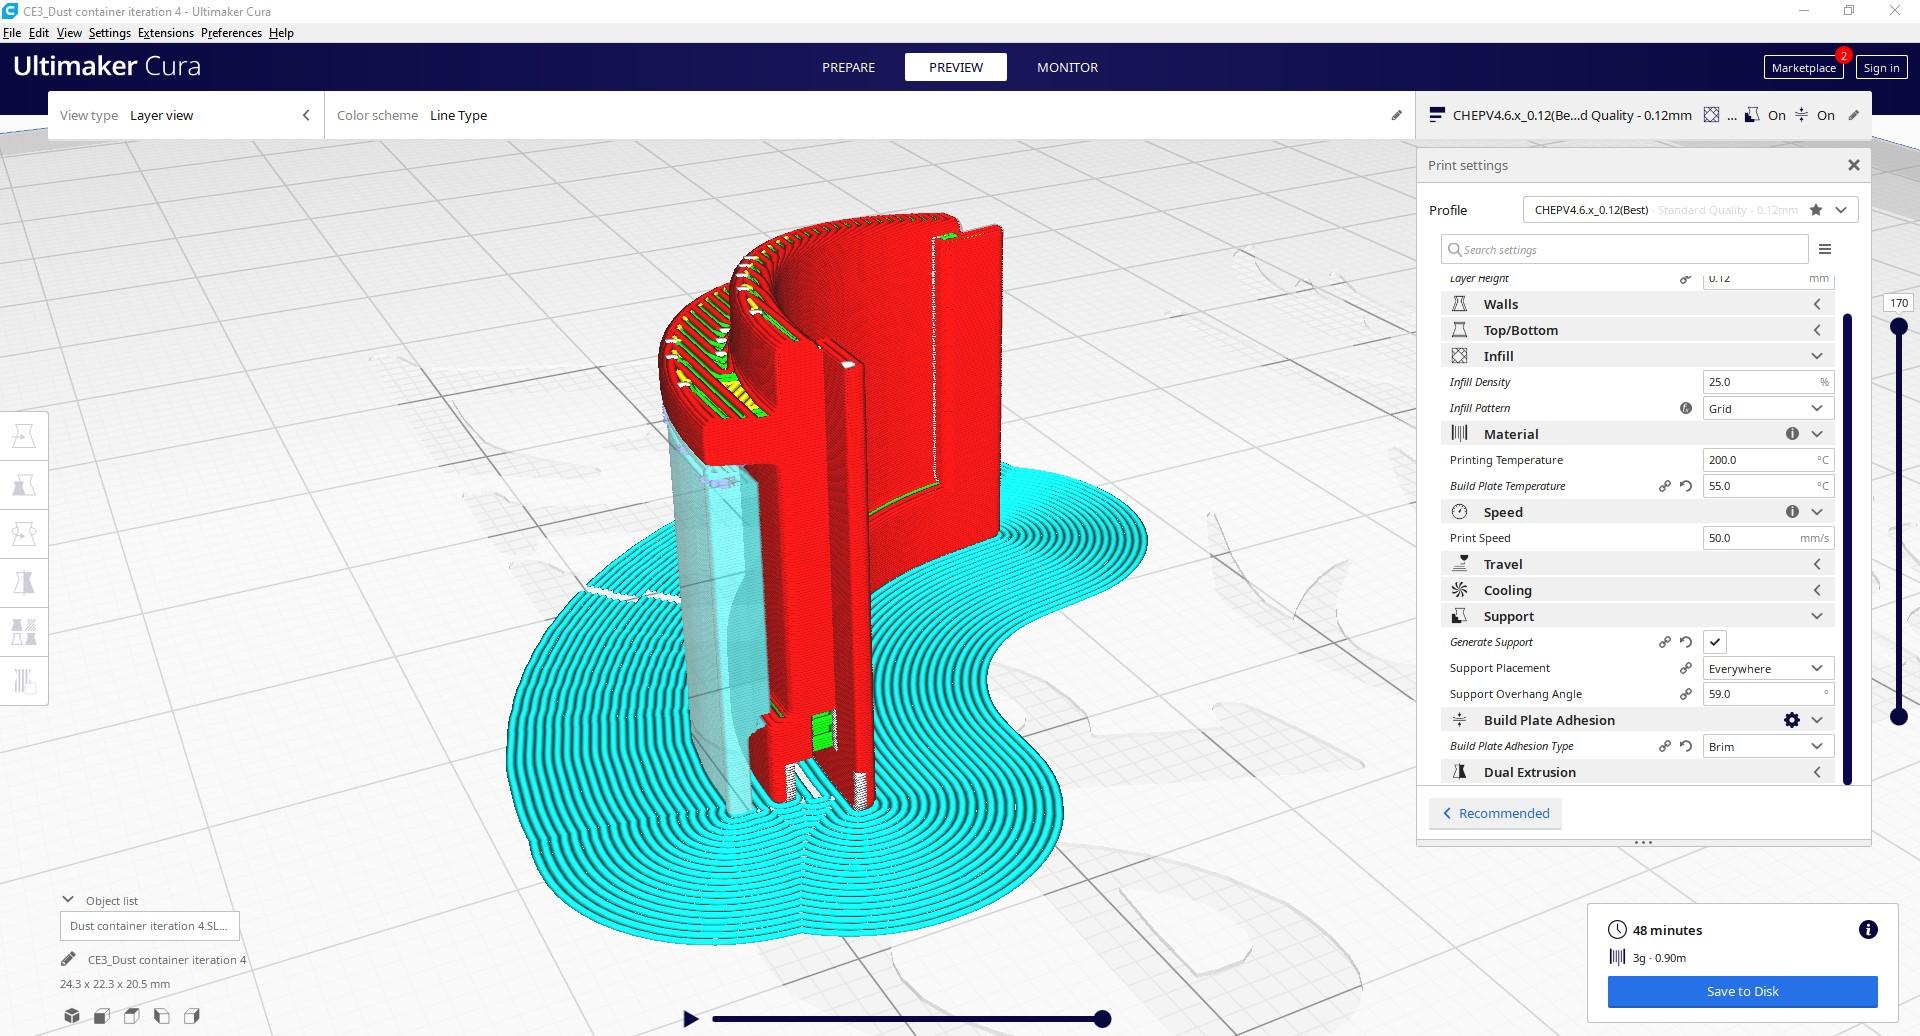Reset Generate Support to default value

tap(1686, 642)
